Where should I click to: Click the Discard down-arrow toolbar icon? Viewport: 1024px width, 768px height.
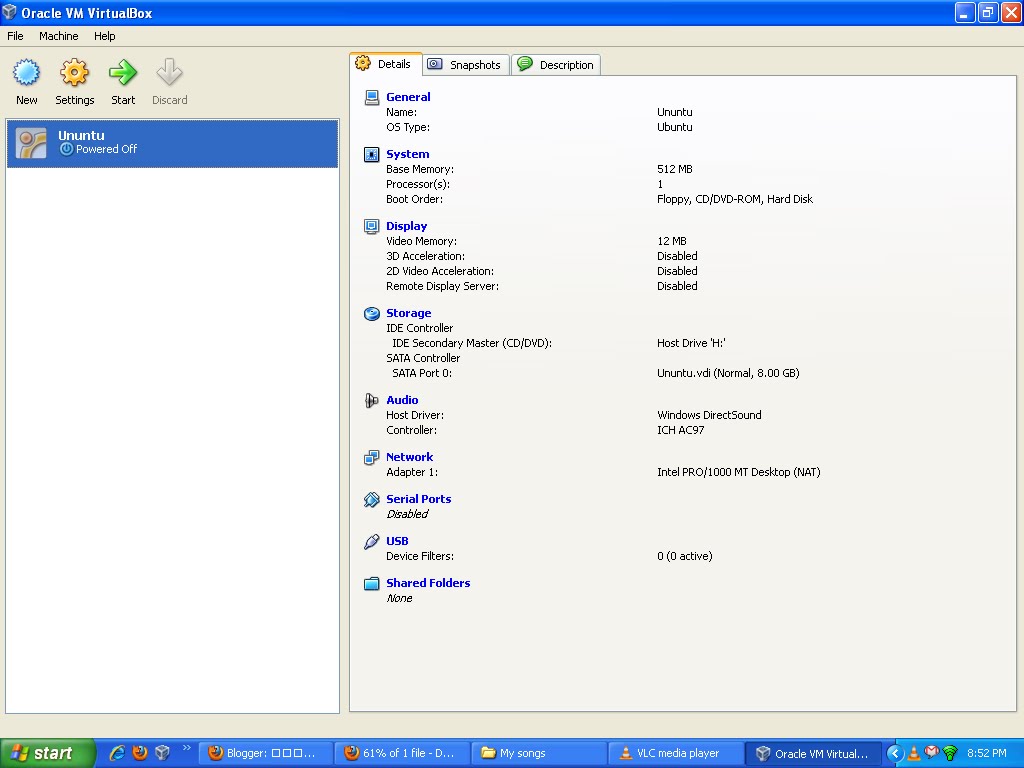[169, 72]
